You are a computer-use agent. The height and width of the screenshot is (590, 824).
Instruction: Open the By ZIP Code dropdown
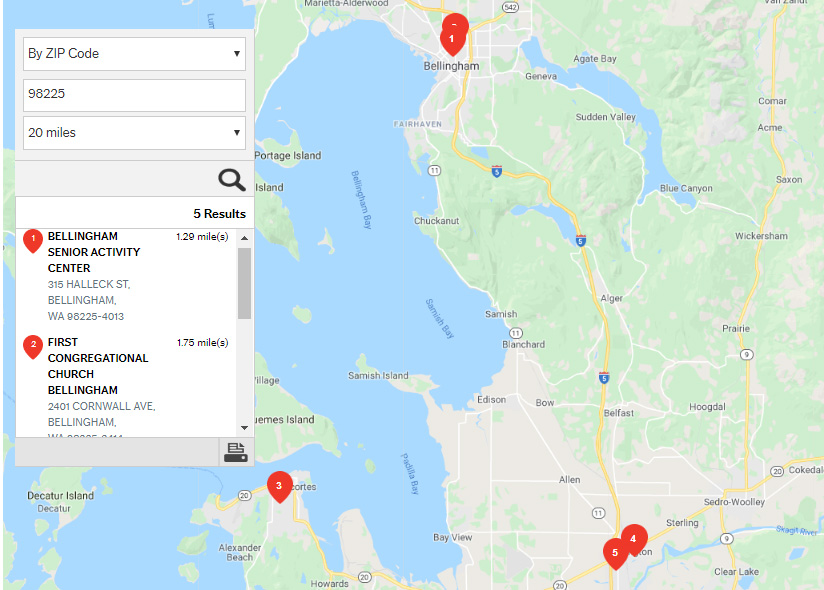click(134, 54)
